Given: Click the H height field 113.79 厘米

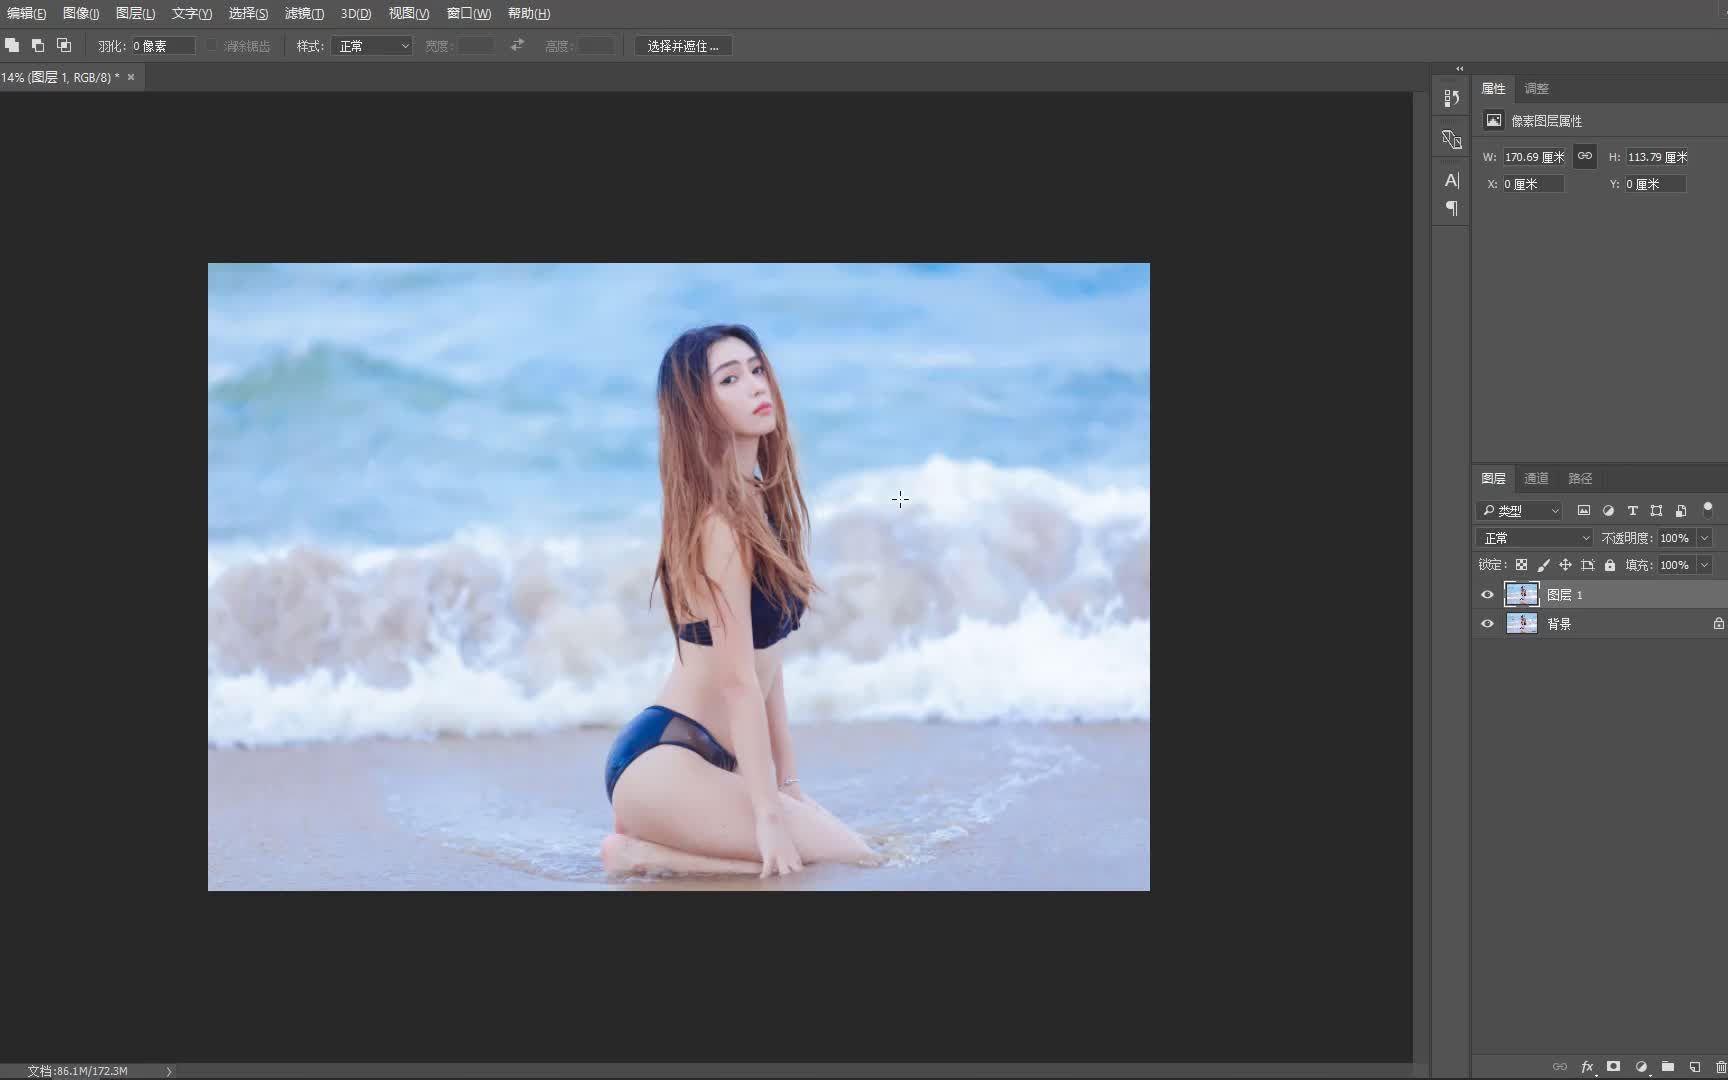Looking at the screenshot, I should click(1657, 157).
